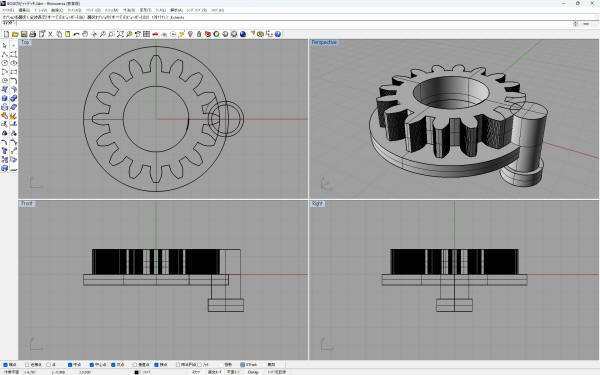Click the four-viewport layout icon
Screen dimensions: 600x375
[146, 34]
